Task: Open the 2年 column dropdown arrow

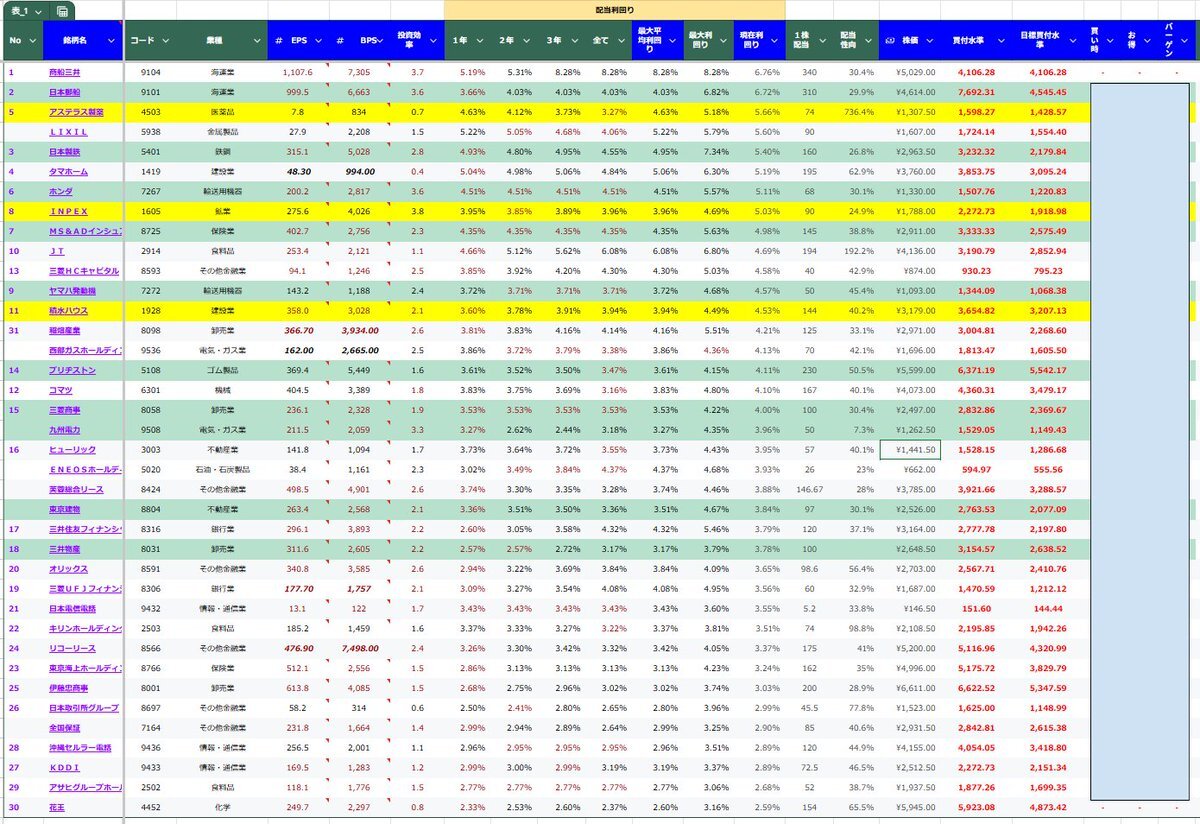Action: 527,41
